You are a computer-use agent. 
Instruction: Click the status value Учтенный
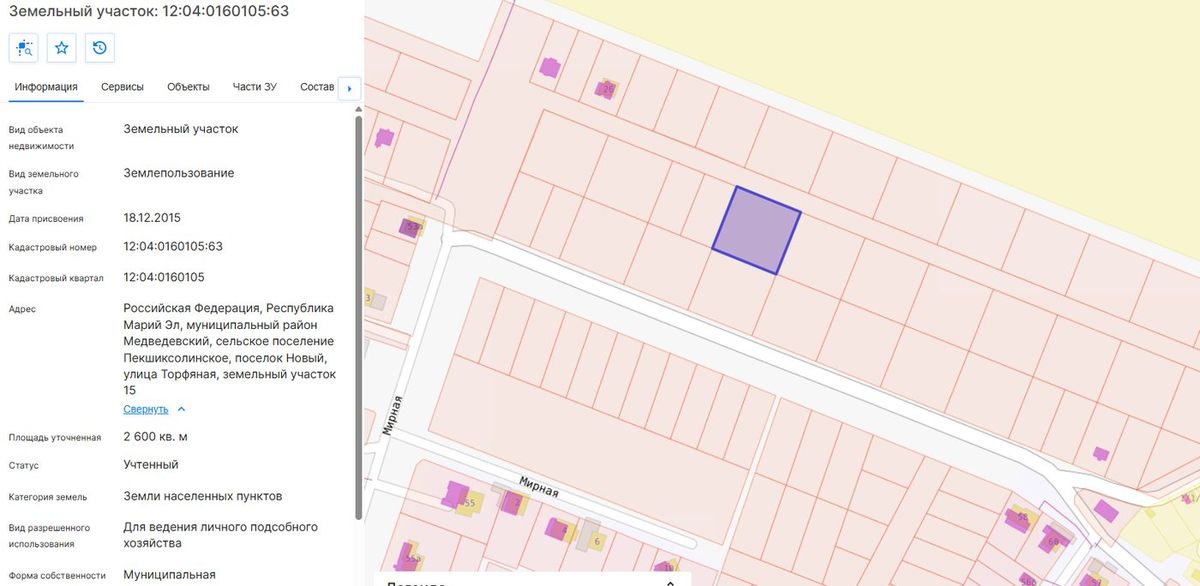tap(151, 465)
